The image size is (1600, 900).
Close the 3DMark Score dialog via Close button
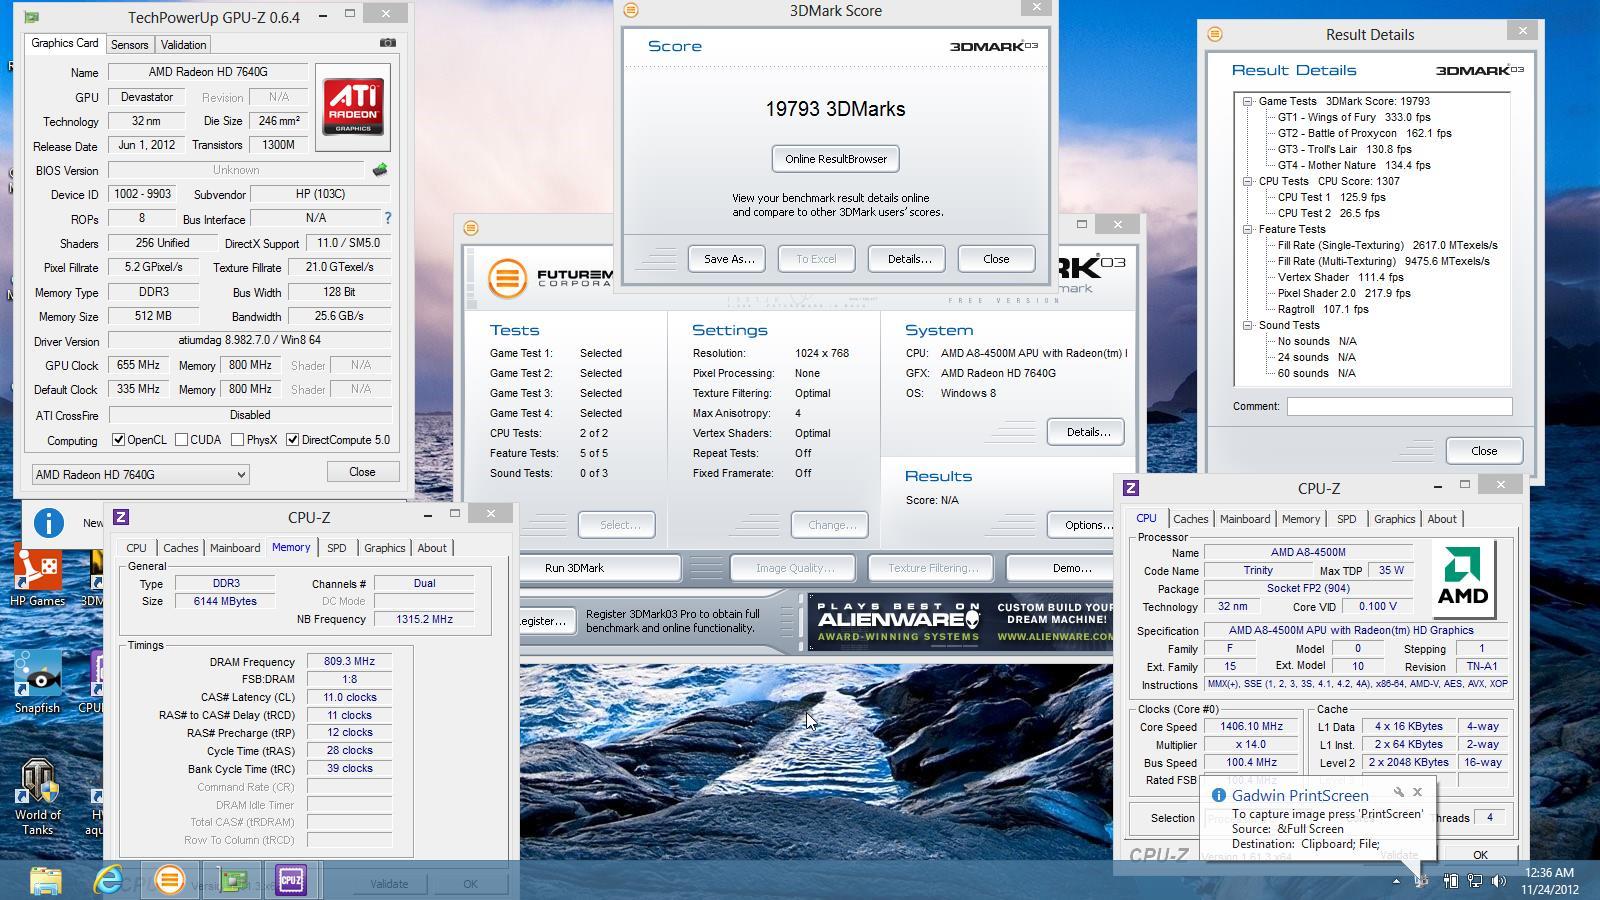click(996, 259)
